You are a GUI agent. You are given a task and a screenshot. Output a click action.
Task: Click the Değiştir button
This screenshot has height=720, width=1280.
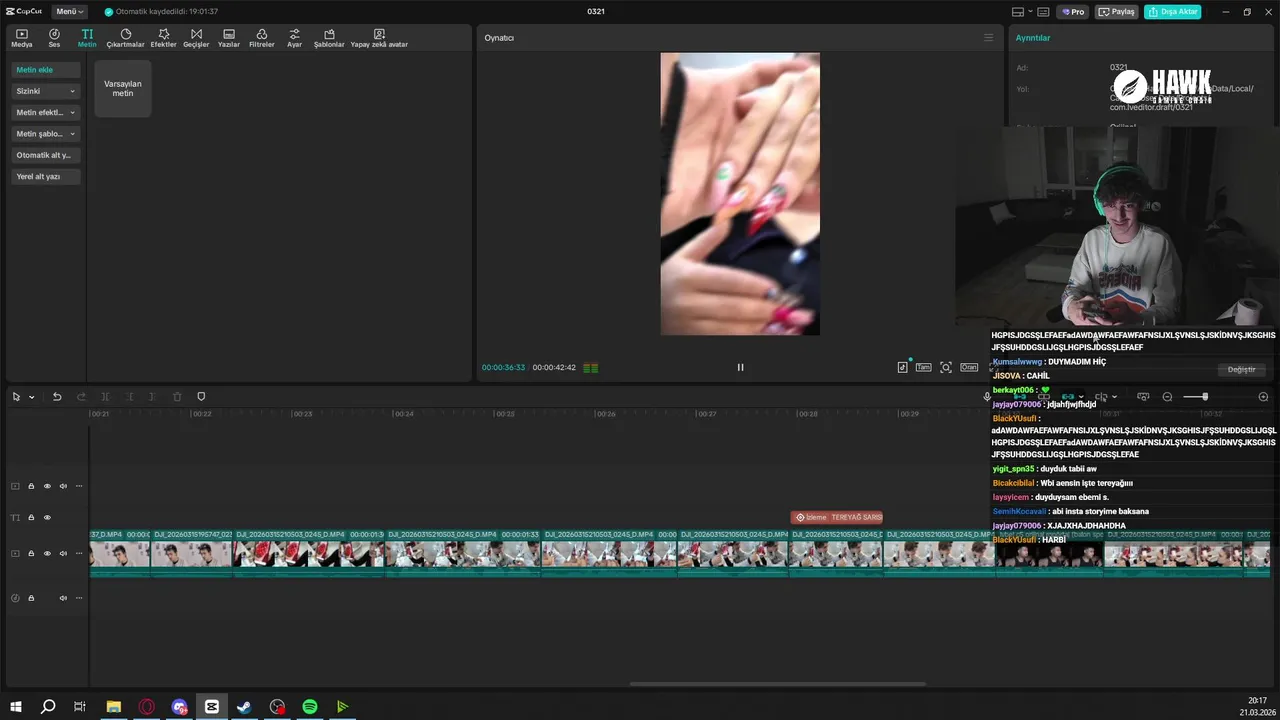pos(1241,369)
